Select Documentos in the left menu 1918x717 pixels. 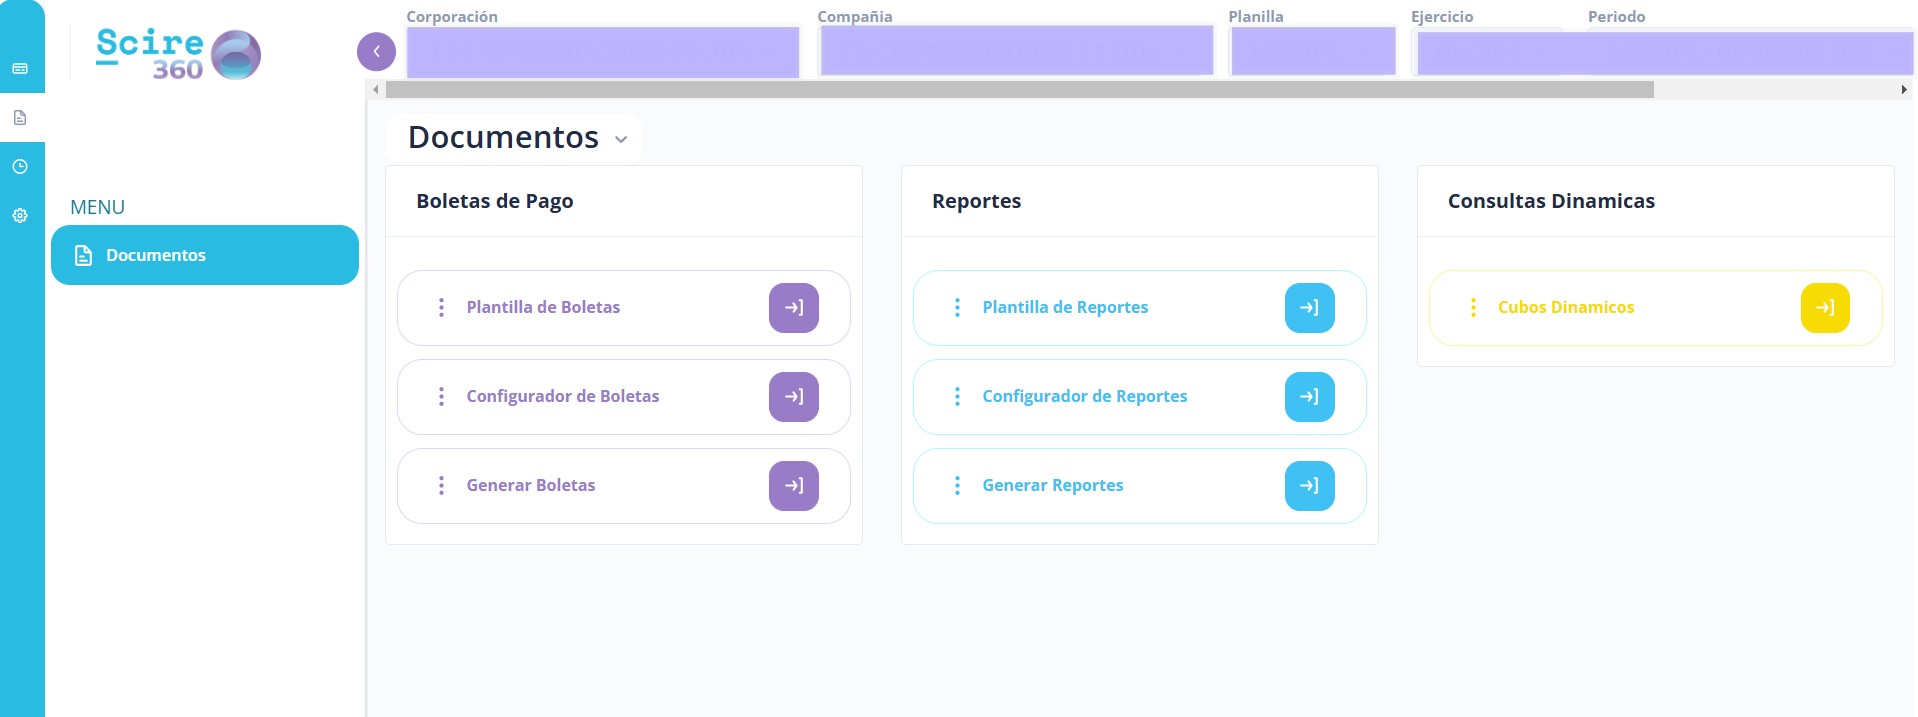pos(205,255)
